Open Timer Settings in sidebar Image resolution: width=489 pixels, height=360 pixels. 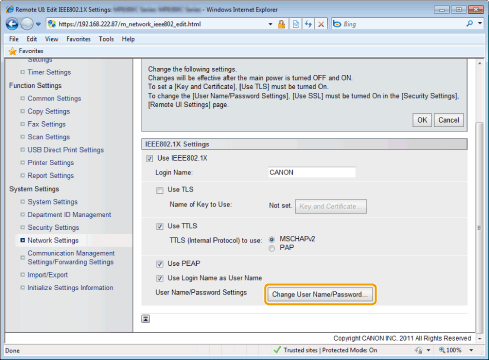click(49, 72)
